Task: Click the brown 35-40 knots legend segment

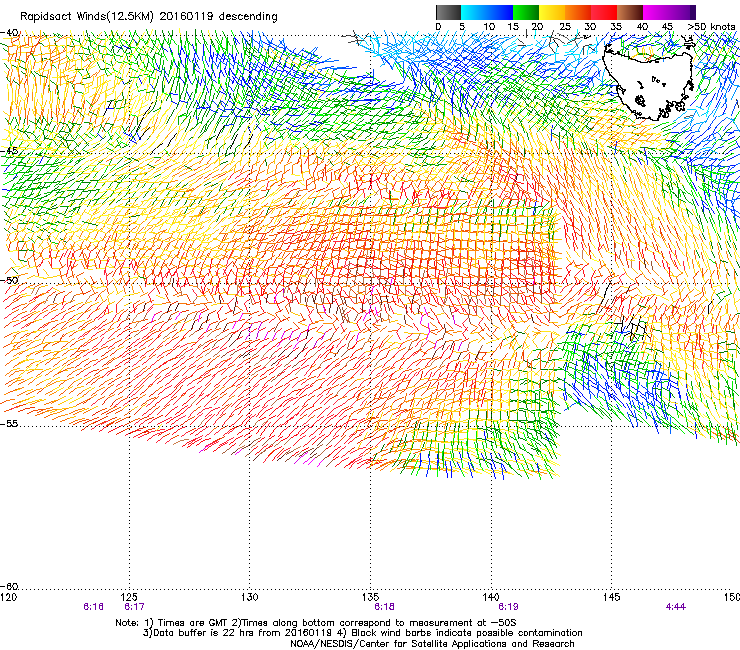Action: [x=630, y=12]
